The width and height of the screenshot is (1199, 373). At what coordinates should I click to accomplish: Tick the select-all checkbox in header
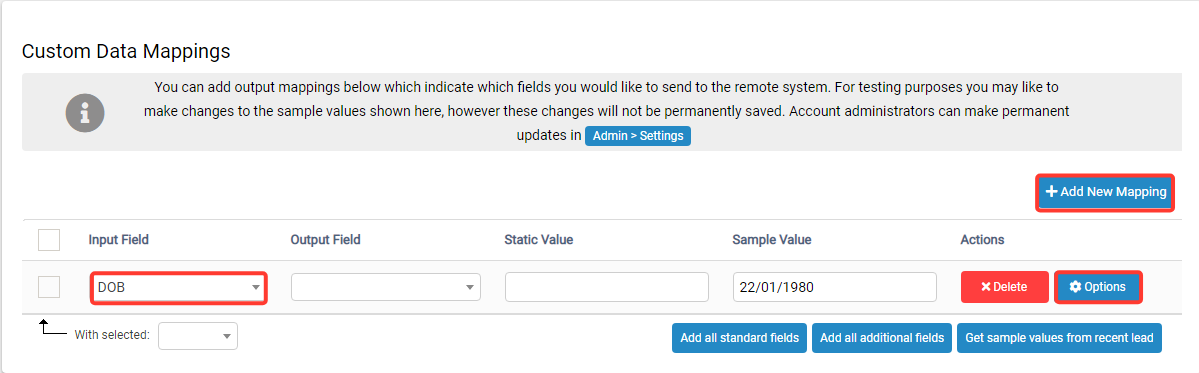pyautogui.click(x=49, y=240)
